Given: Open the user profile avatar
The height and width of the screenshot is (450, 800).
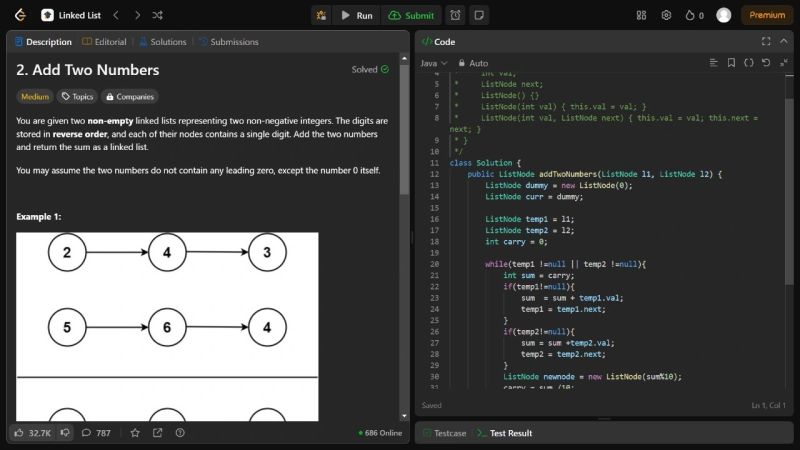Looking at the screenshot, I should point(723,15).
